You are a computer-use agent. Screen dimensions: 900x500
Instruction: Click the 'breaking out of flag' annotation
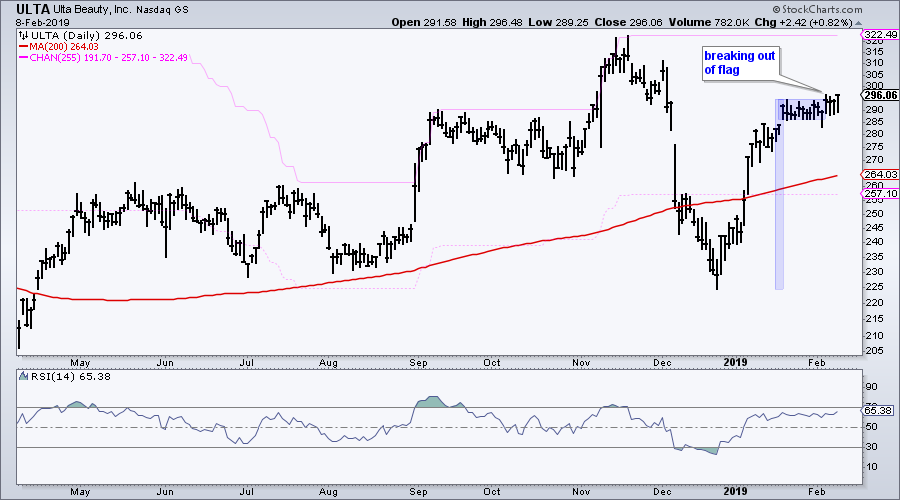pyautogui.click(x=739, y=63)
